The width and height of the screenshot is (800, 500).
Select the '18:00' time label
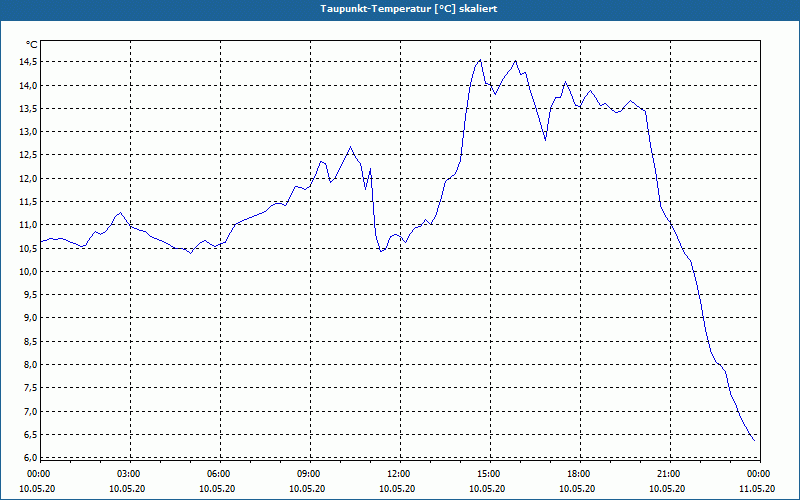coord(579,474)
